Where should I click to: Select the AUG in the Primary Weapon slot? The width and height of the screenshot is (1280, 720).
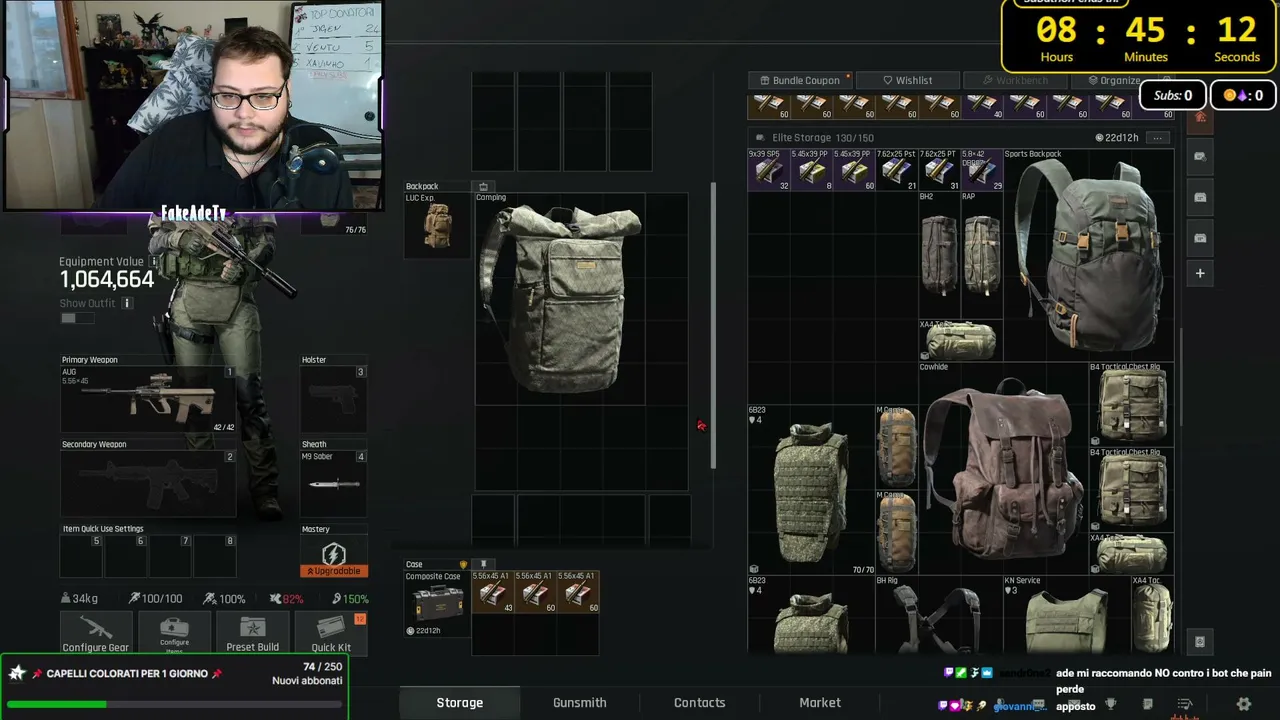148,400
